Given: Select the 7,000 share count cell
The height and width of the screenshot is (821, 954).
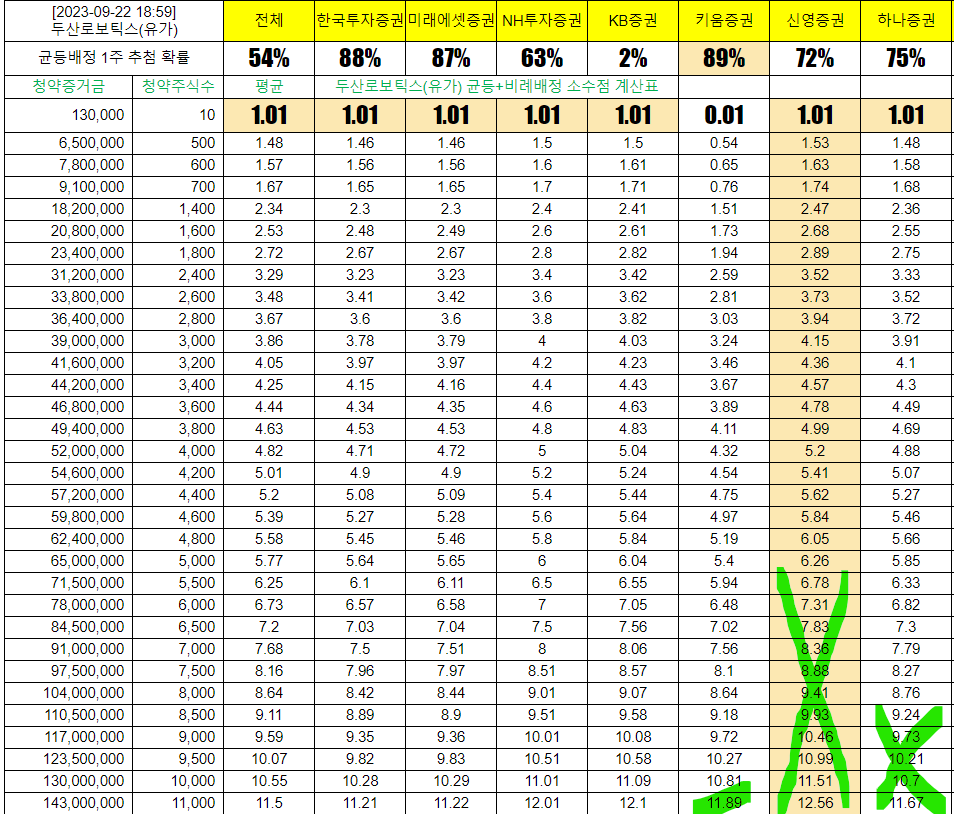Looking at the screenshot, I should [x=178, y=649].
